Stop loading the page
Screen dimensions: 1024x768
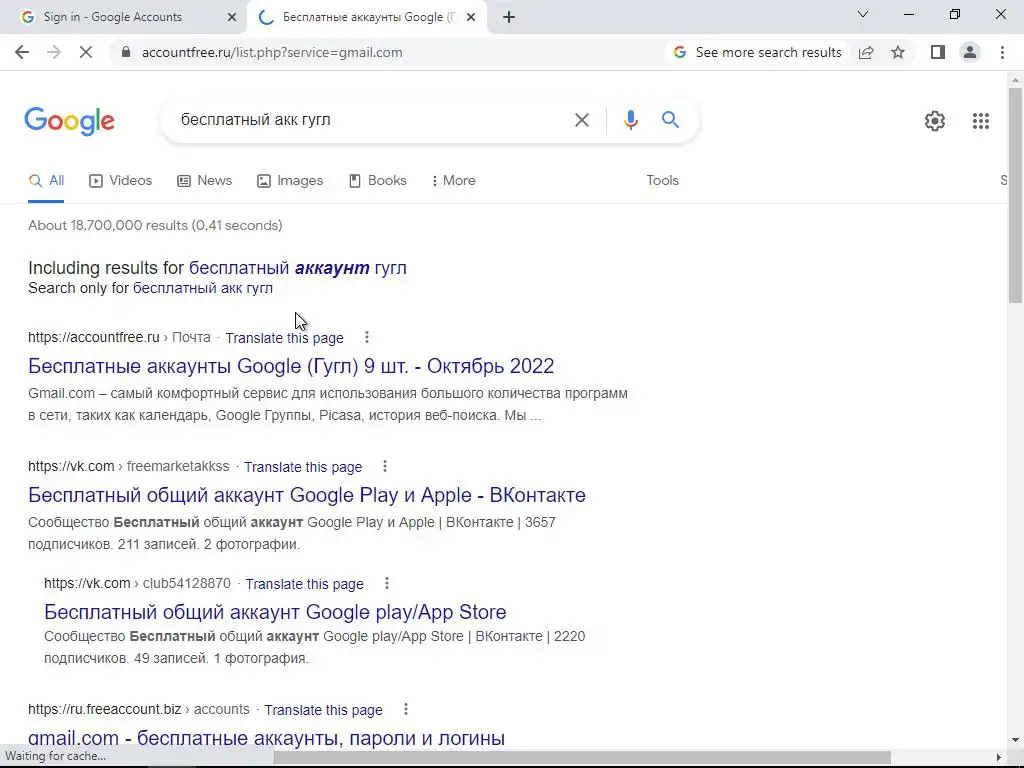click(x=86, y=52)
